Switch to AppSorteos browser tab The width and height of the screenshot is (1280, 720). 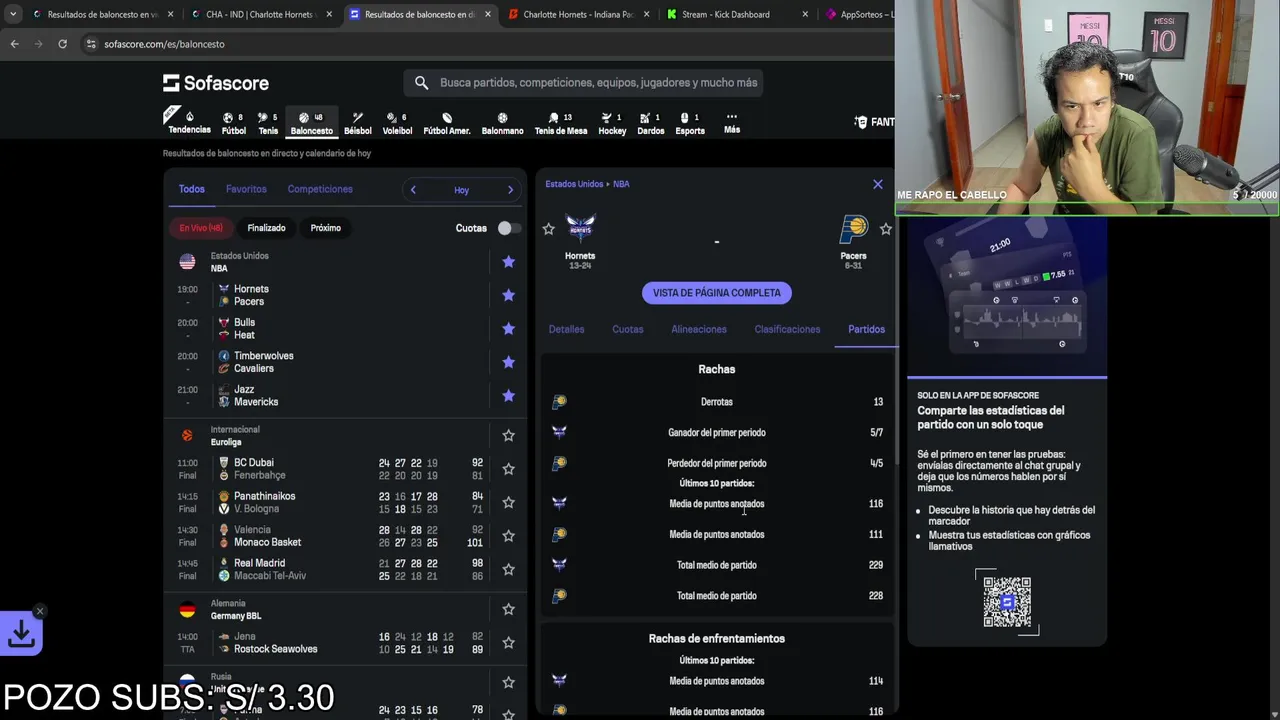tap(860, 14)
